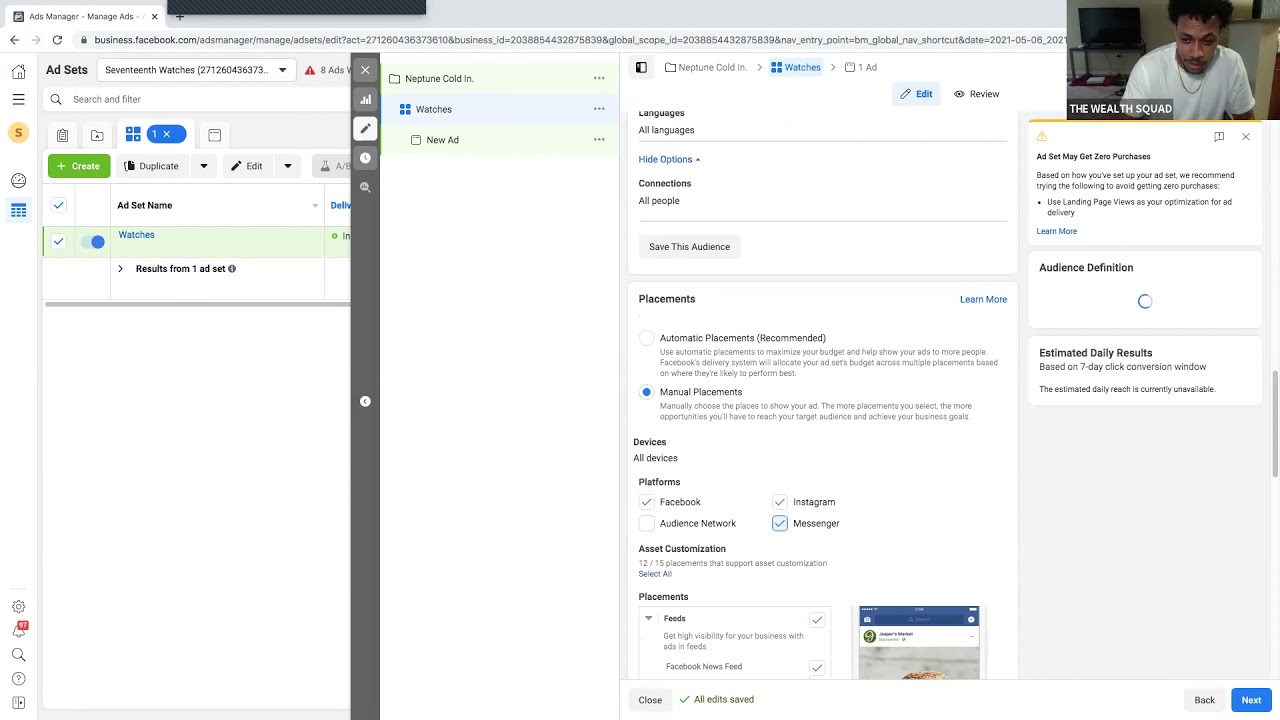Open Placements Learn More link
1280x720 pixels.
[983, 299]
